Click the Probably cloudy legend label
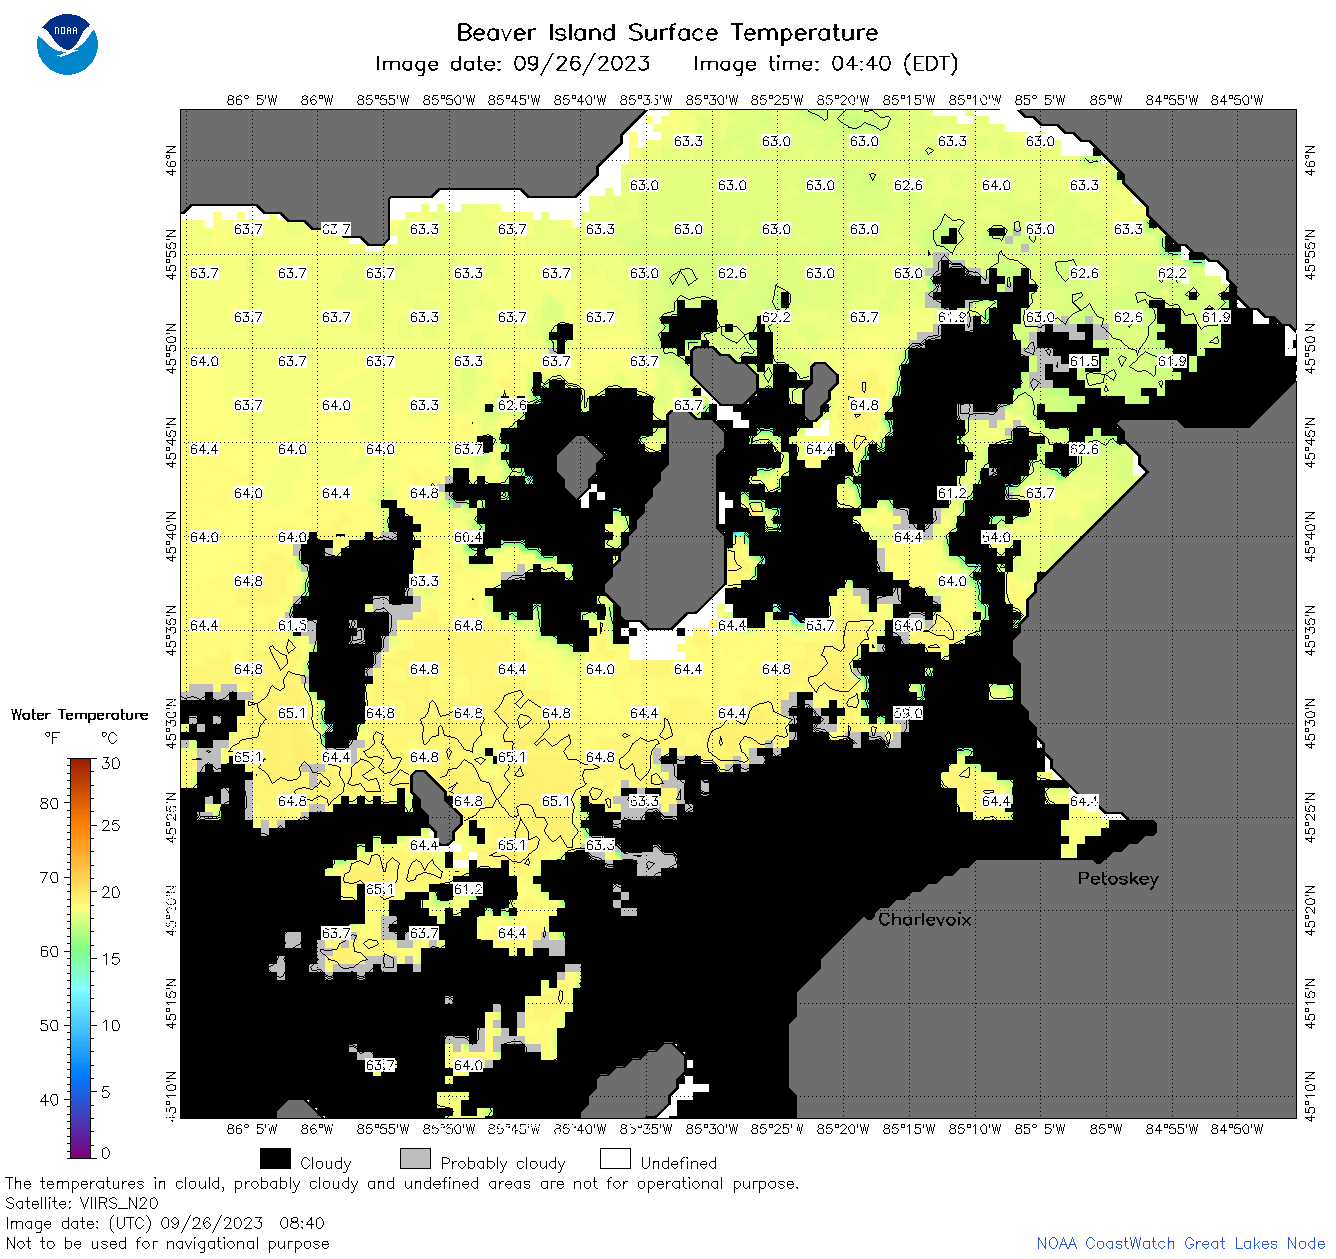The height and width of the screenshot is (1259, 1336). (503, 1163)
